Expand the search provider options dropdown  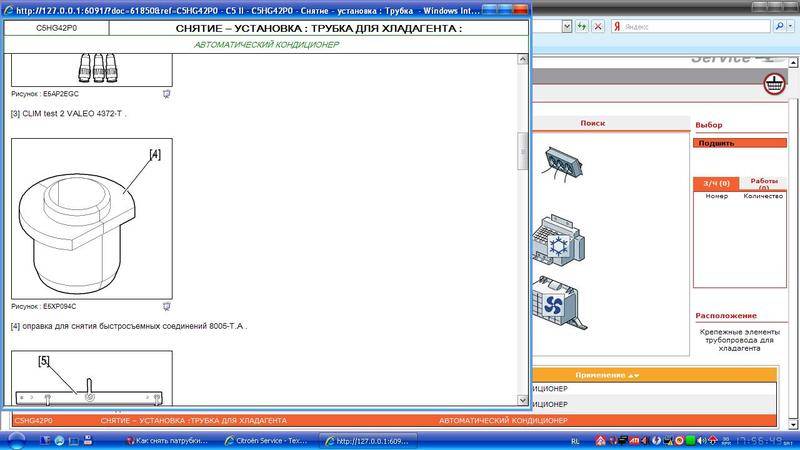click(793, 27)
